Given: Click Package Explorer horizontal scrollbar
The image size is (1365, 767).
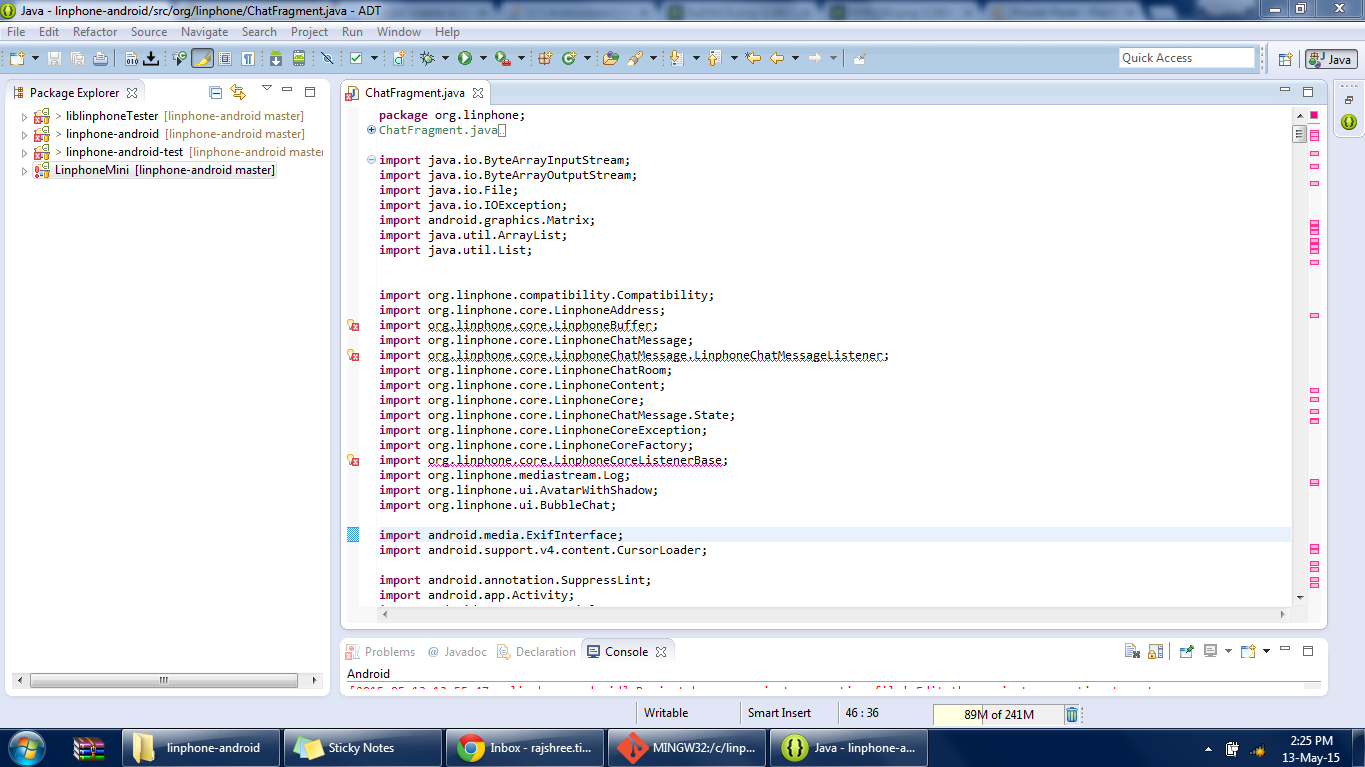Looking at the screenshot, I should point(163,680).
